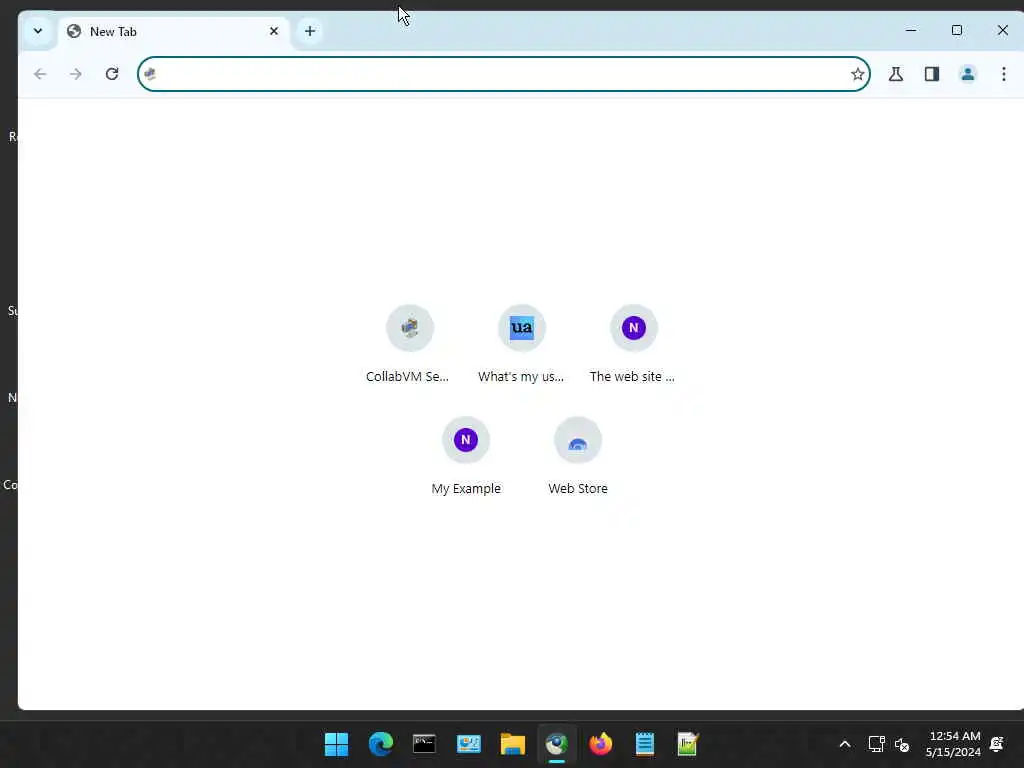Open the Windows Start menu
The width and height of the screenshot is (1024, 768).
pos(336,744)
